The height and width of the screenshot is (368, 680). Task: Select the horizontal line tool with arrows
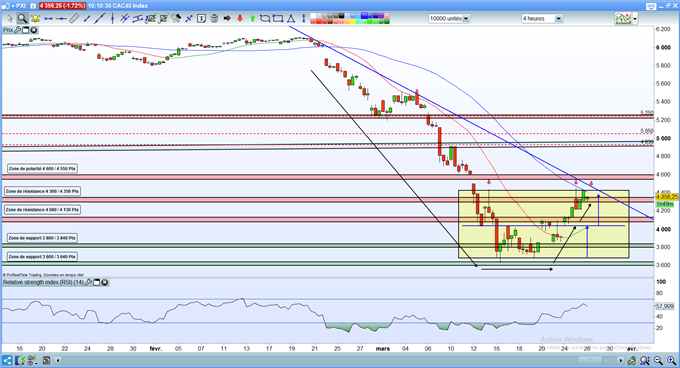click(x=49, y=19)
